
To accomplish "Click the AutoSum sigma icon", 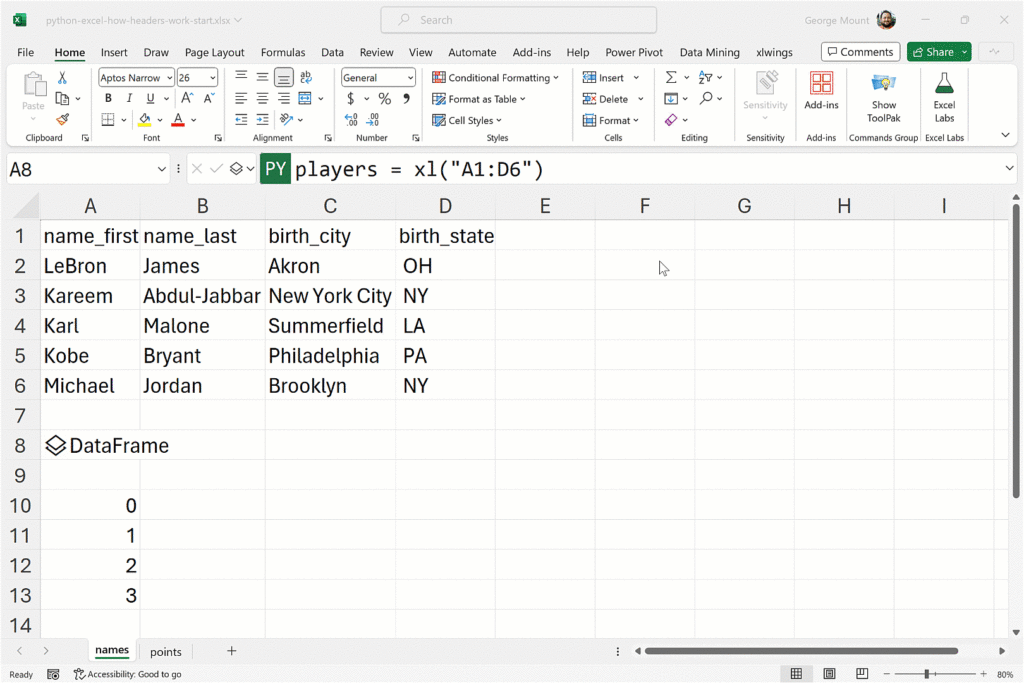I will click(671, 78).
